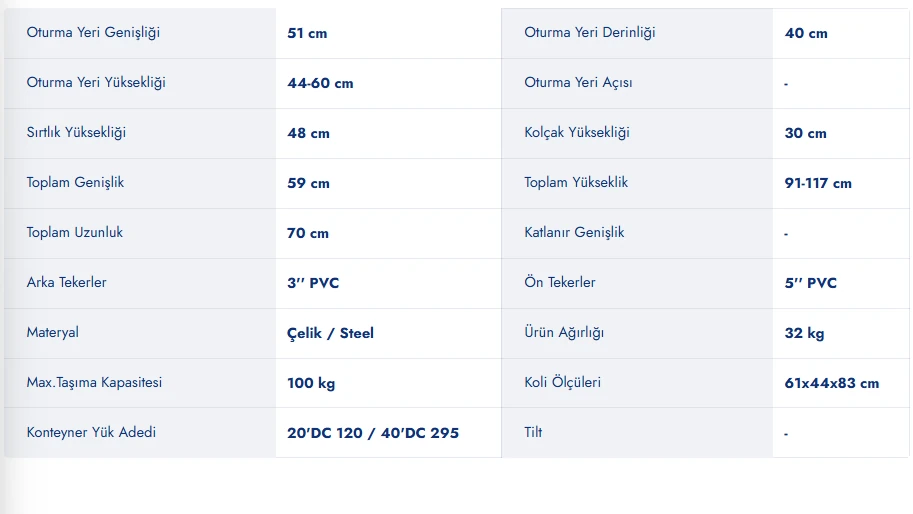Select the '59 cm' total width value
This screenshot has height=514, width=913.
[308, 183]
